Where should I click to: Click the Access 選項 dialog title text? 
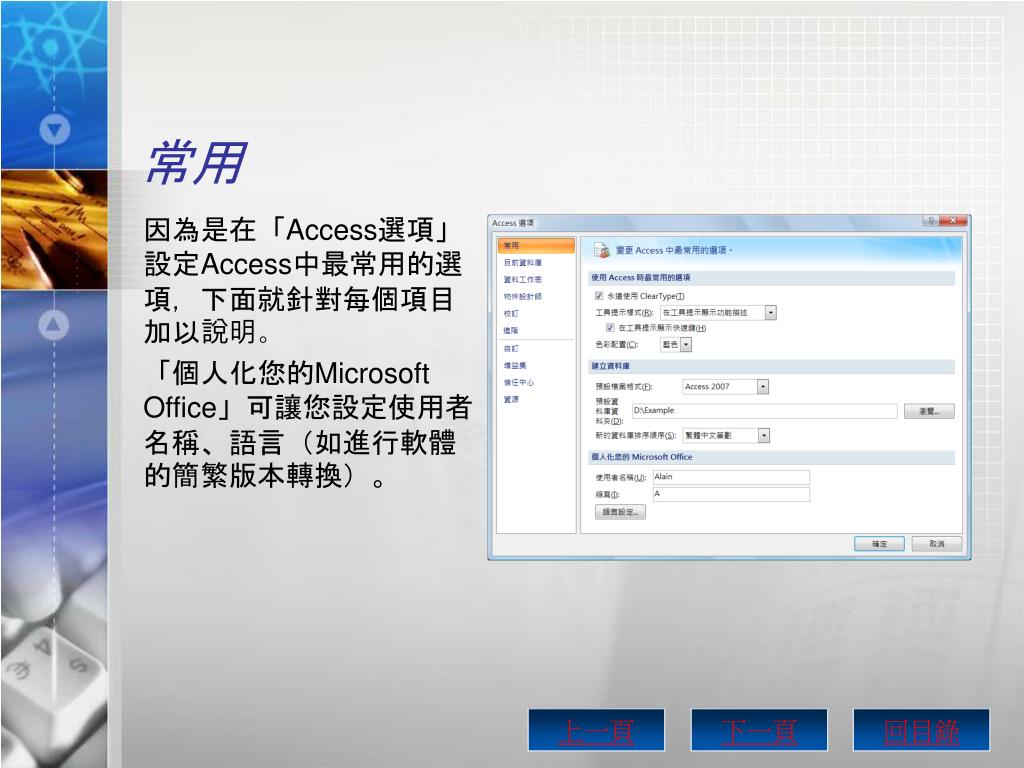coord(513,223)
